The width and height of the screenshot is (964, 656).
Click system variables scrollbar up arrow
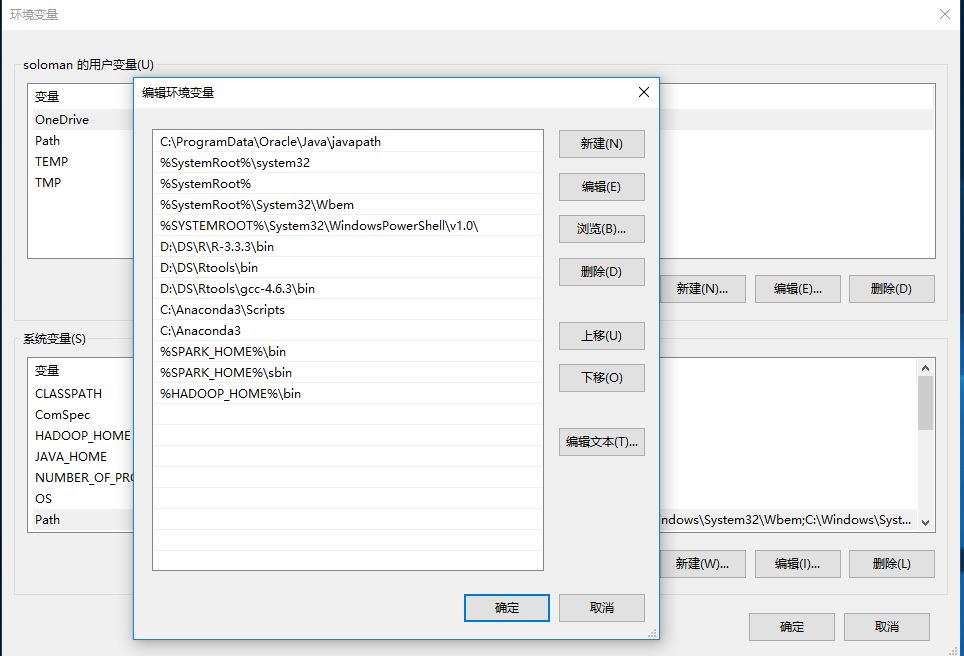(x=925, y=368)
